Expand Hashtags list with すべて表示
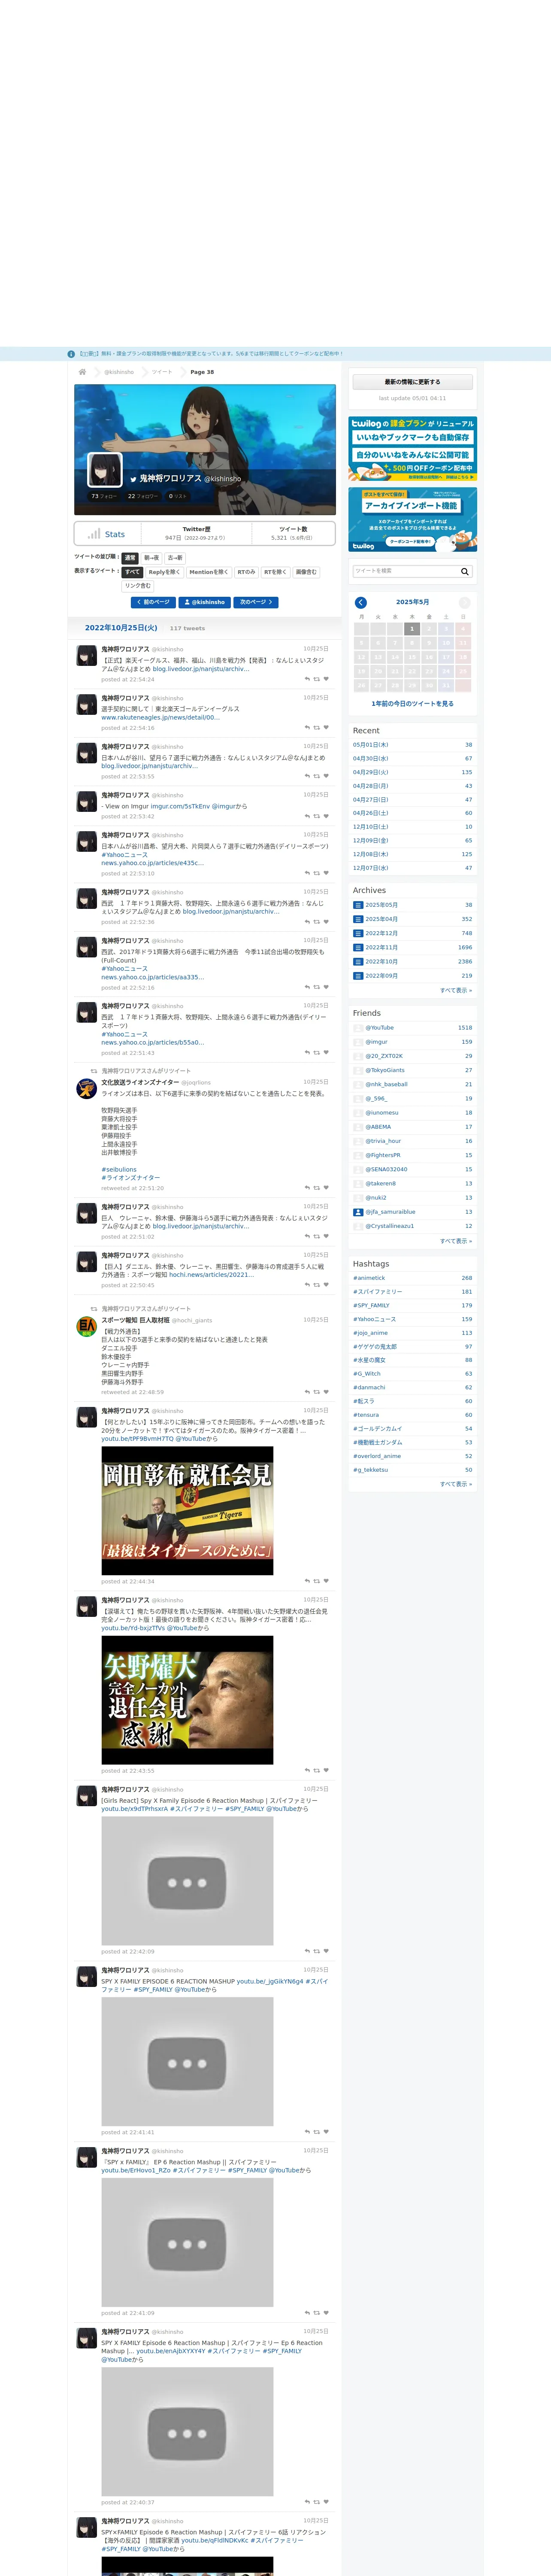 456,1484
